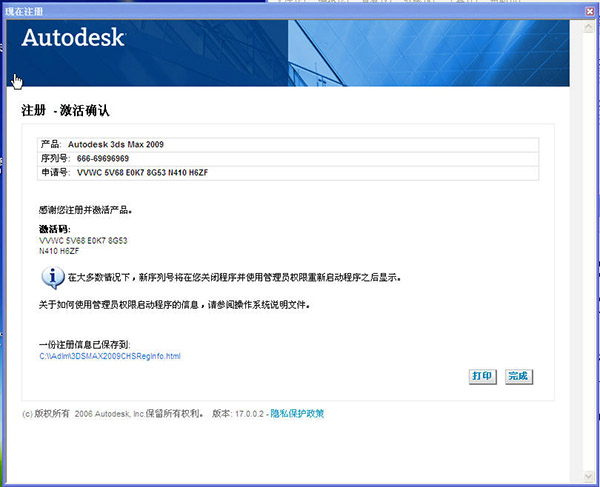Screen dimensions: 600x487
Task: Click the activation code line N410 H6ZF
Action: click(x=59, y=251)
